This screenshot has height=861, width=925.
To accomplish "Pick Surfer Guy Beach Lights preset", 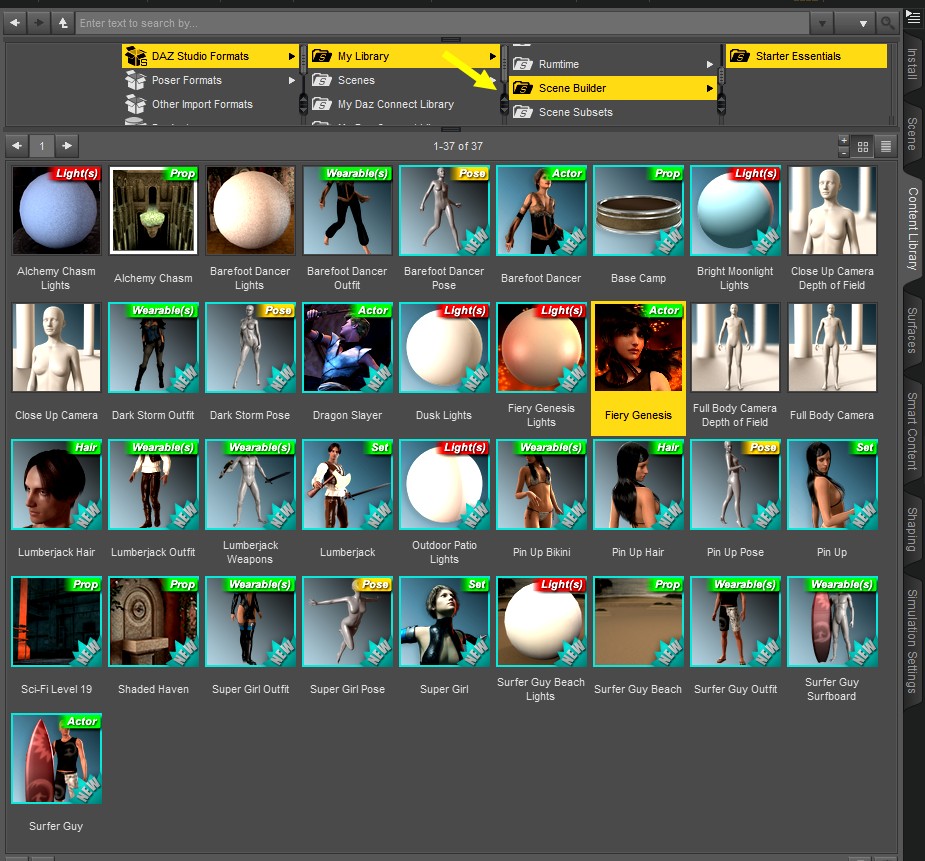I will coord(542,622).
